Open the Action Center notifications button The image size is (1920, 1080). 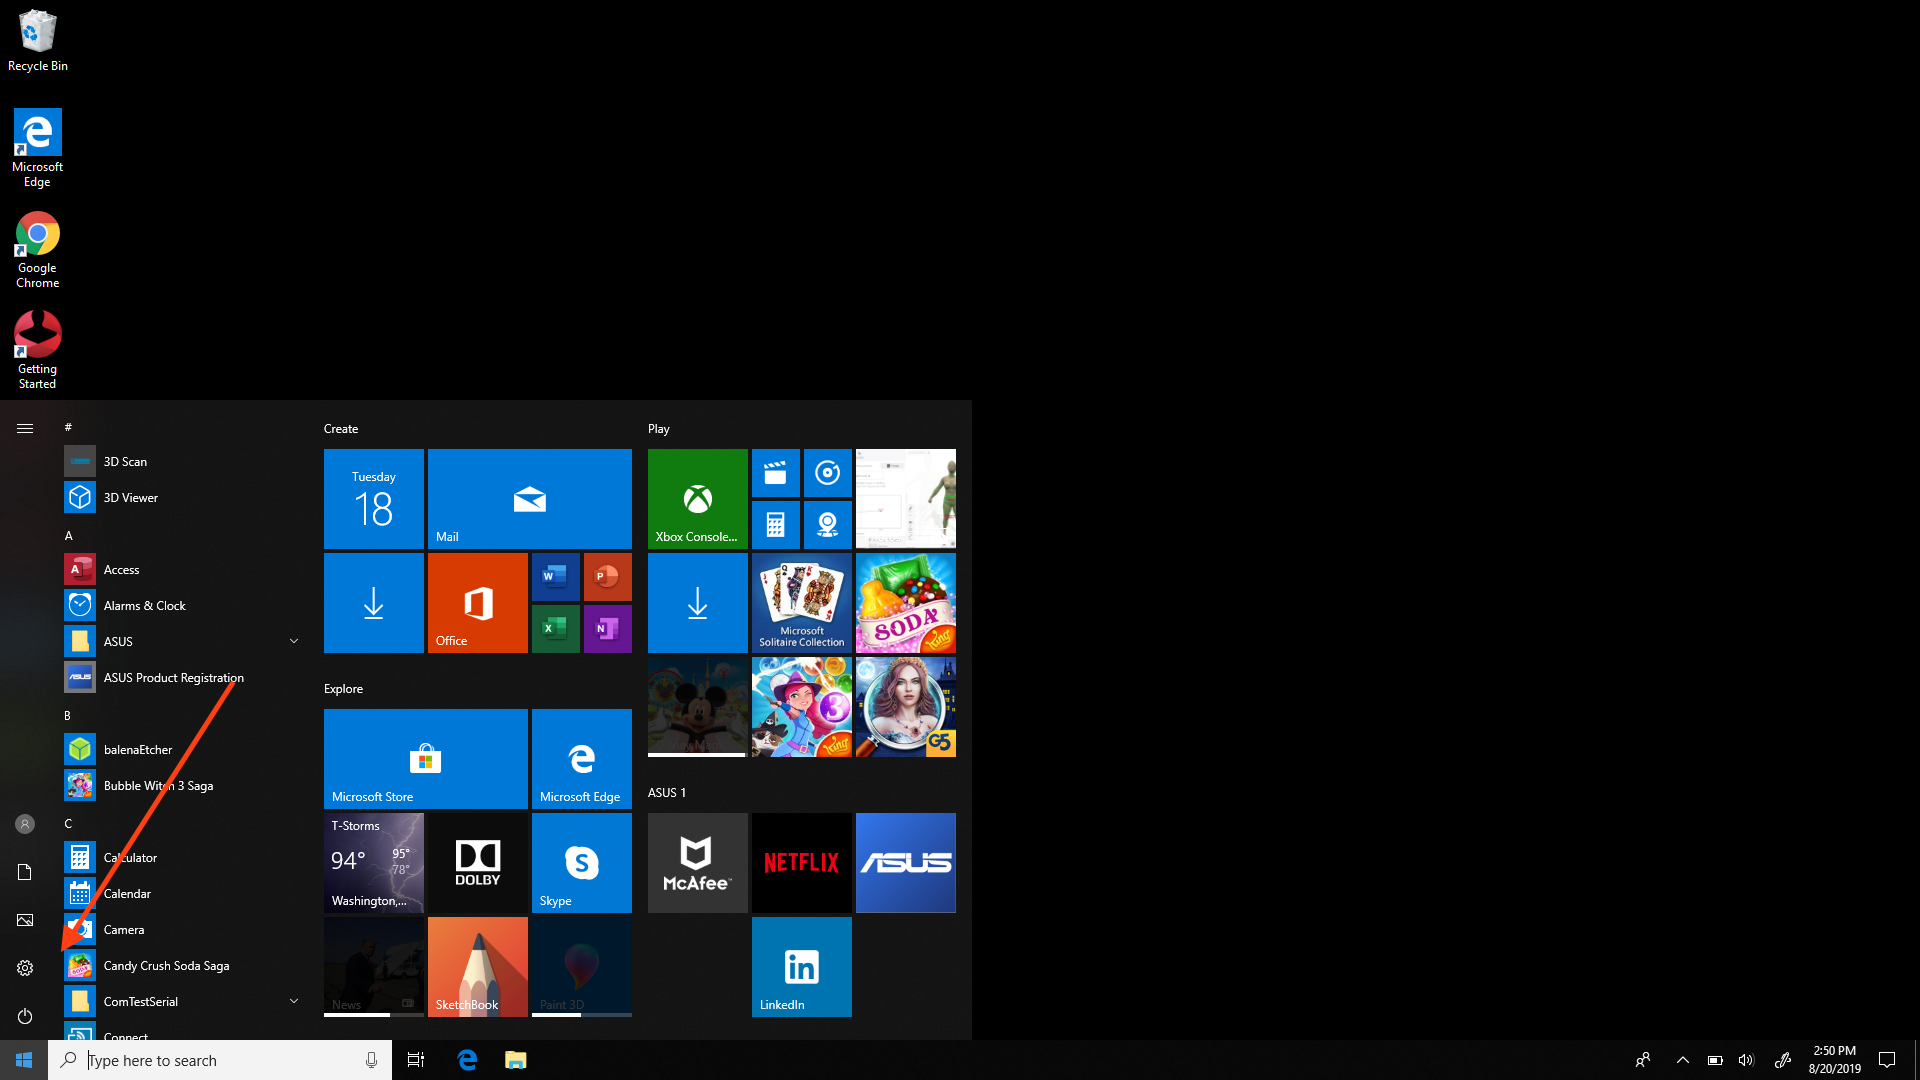(x=1886, y=1060)
